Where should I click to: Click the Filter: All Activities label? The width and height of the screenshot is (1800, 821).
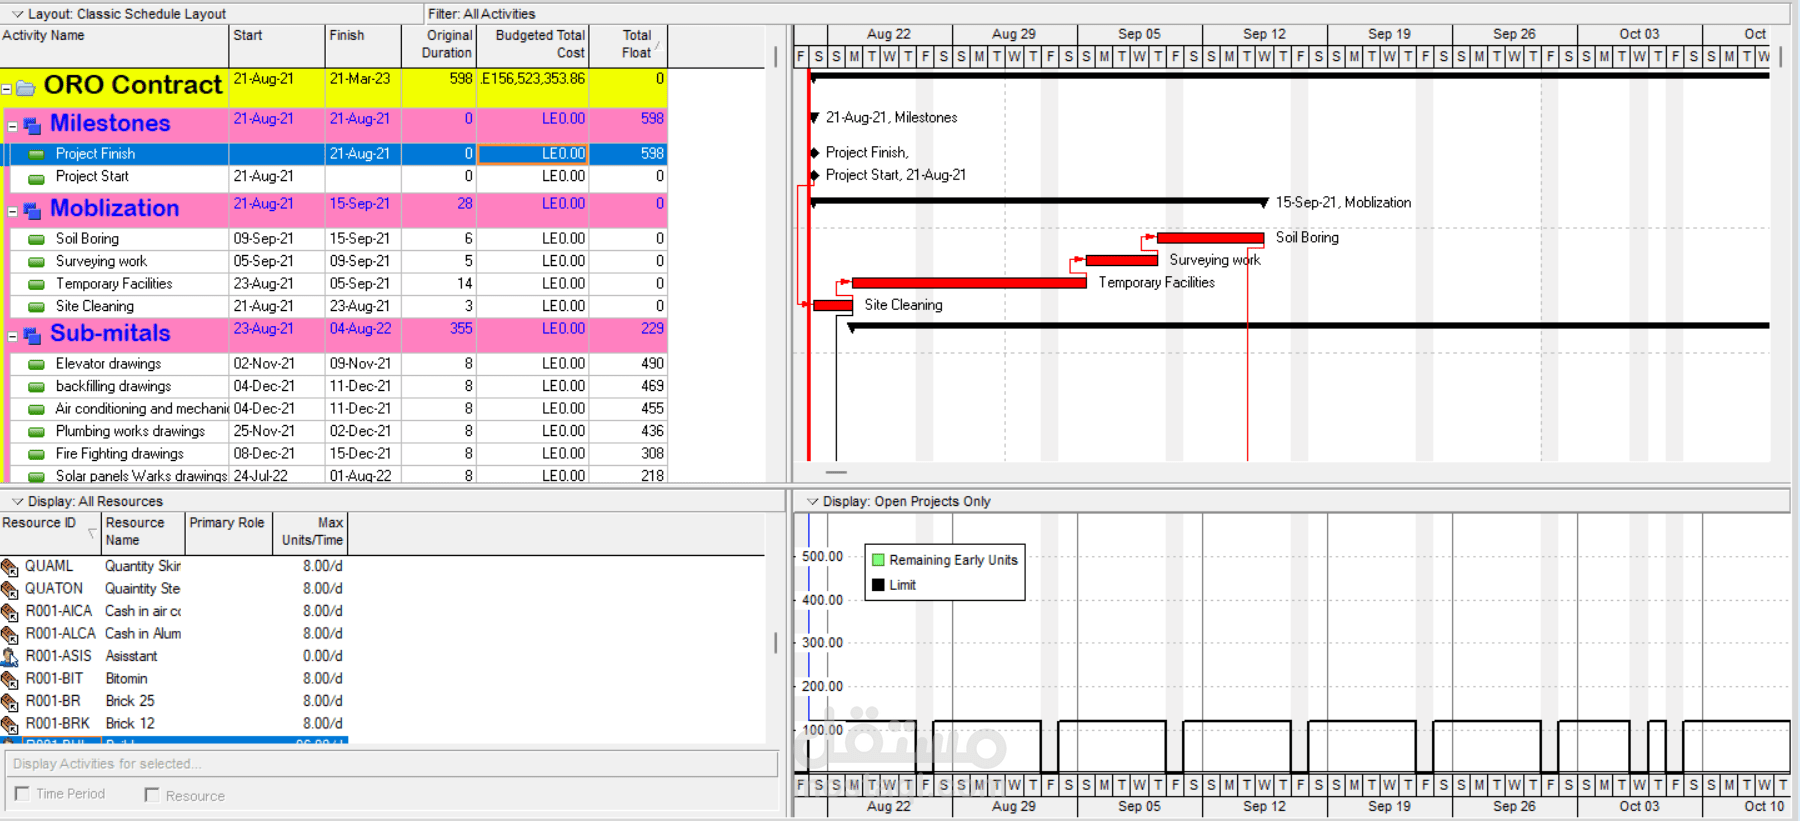(482, 14)
